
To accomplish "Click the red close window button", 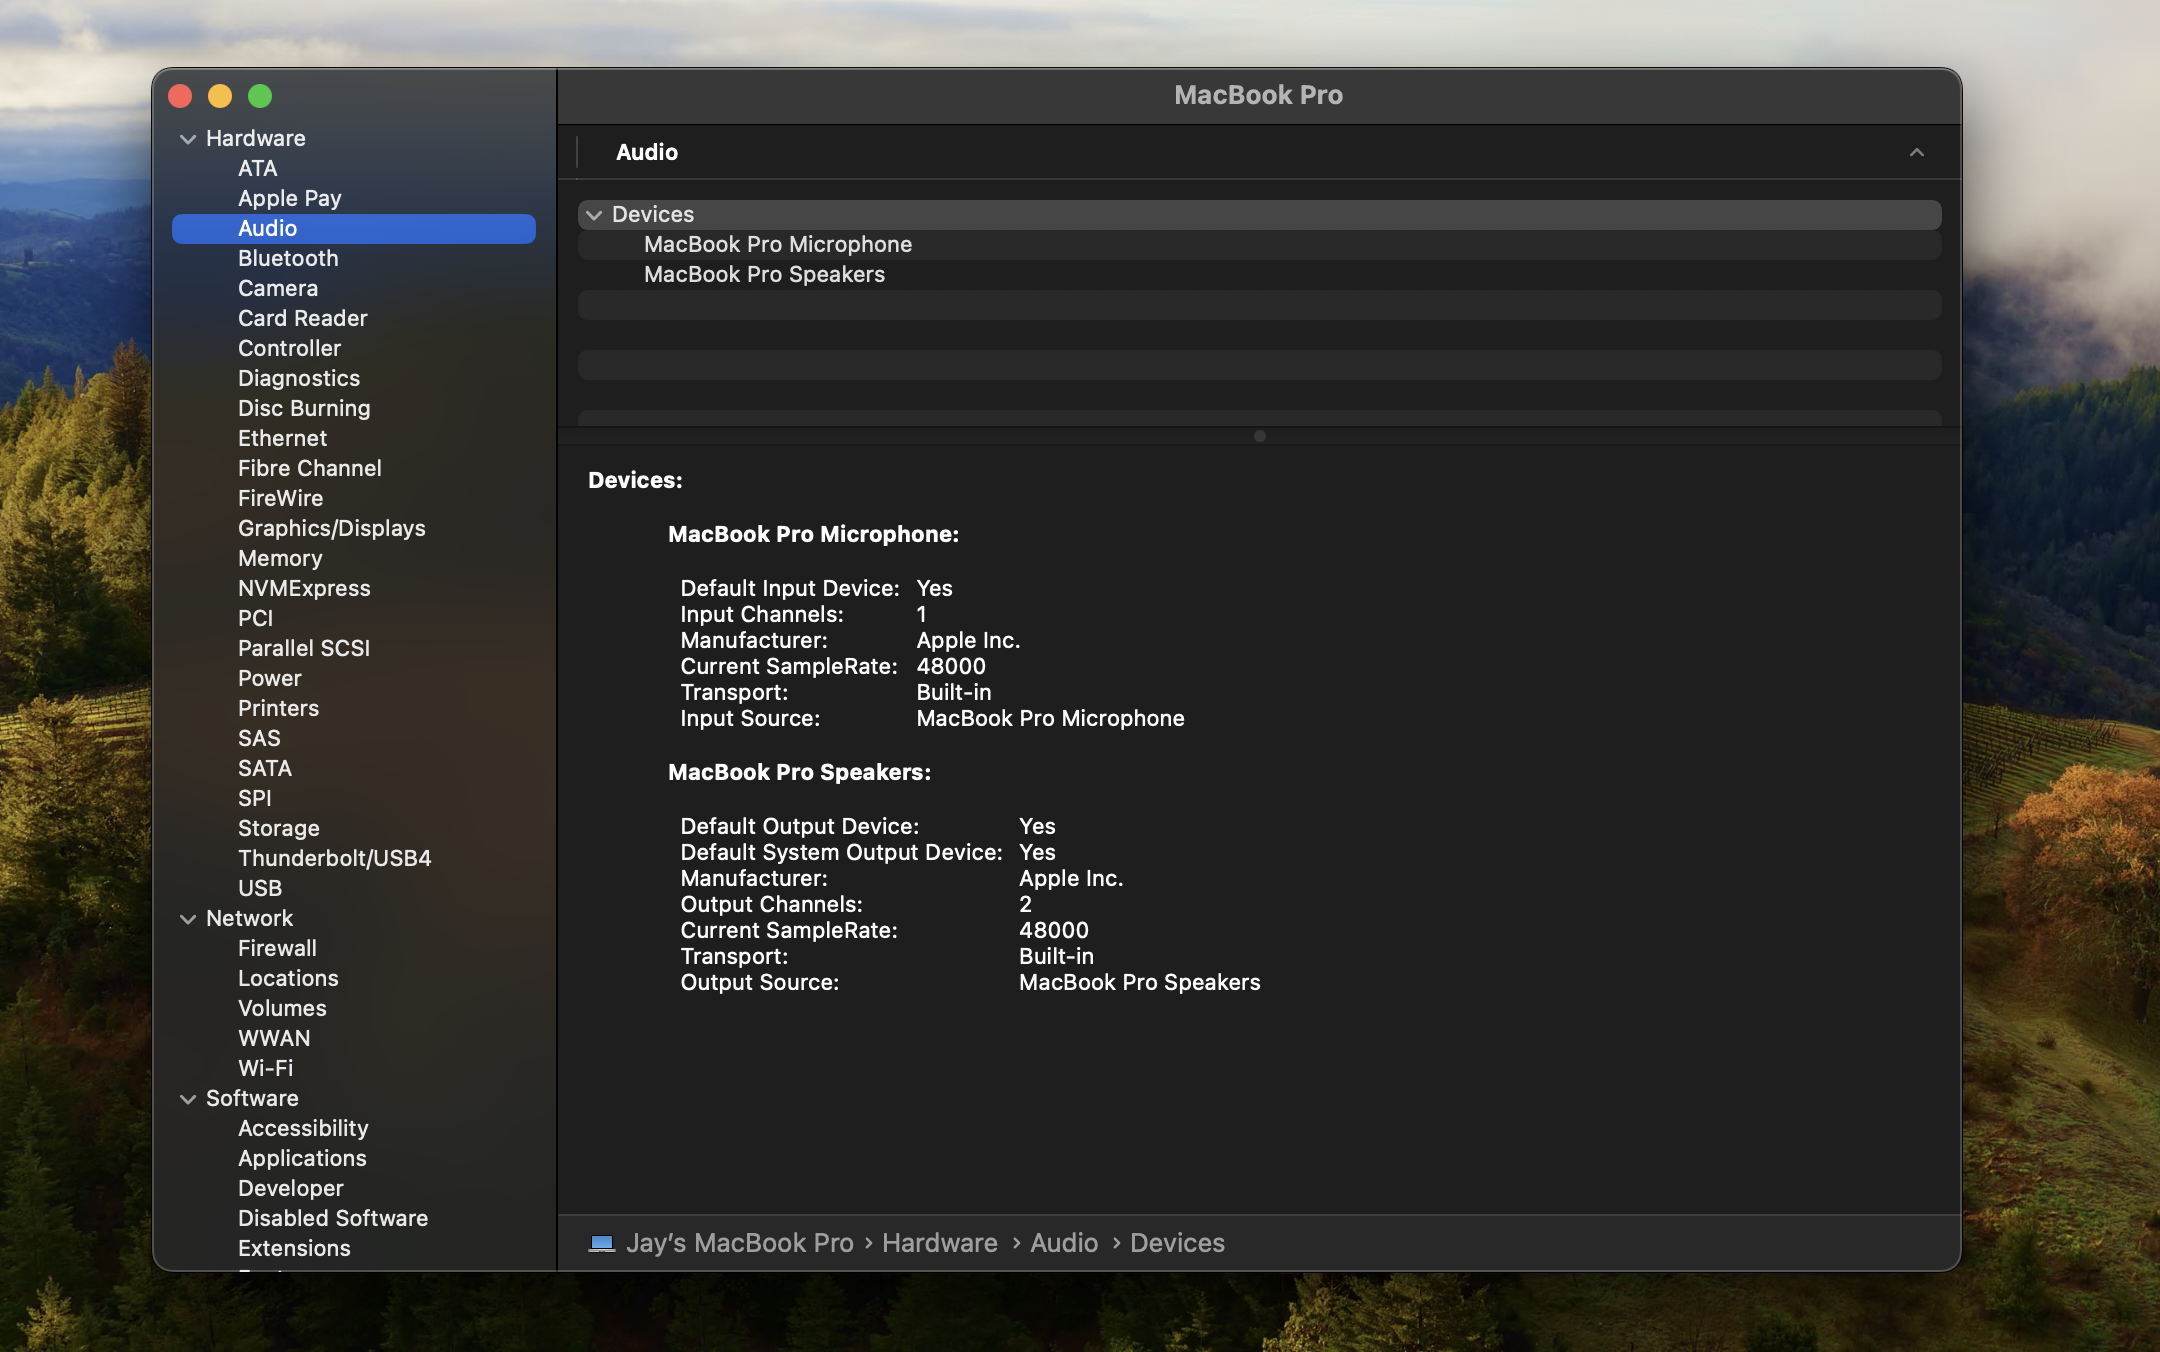I will tap(180, 96).
